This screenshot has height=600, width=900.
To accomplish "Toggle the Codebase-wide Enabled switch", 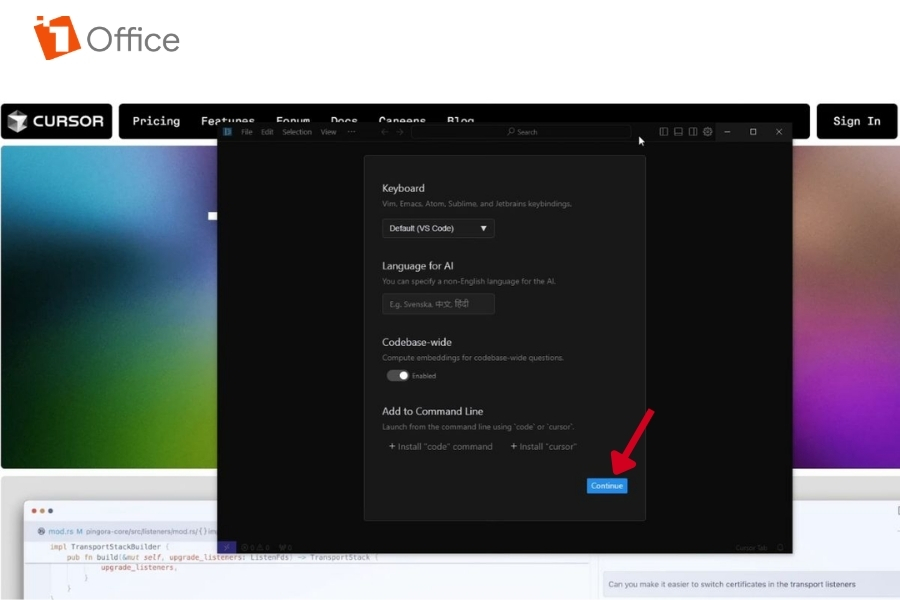I will (397, 376).
